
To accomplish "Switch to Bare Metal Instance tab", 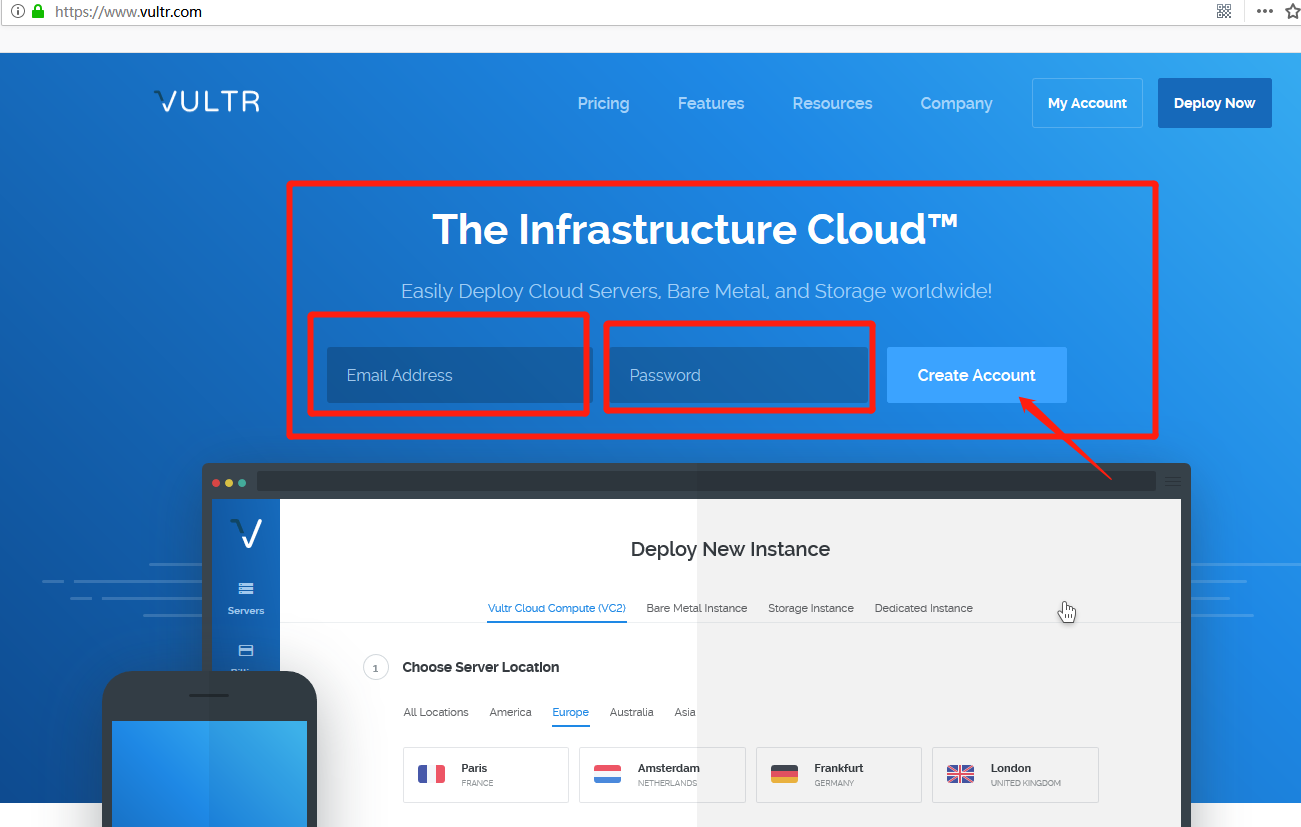I will 697,608.
